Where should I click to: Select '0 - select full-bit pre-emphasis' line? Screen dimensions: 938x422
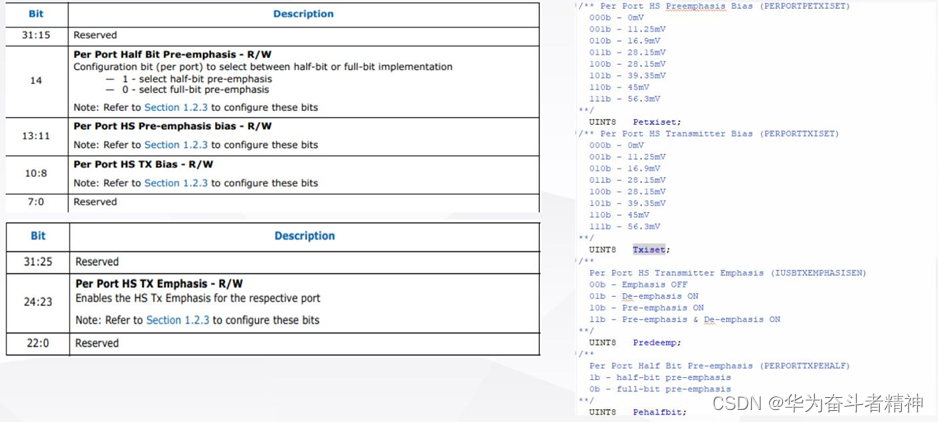(196, 90)
